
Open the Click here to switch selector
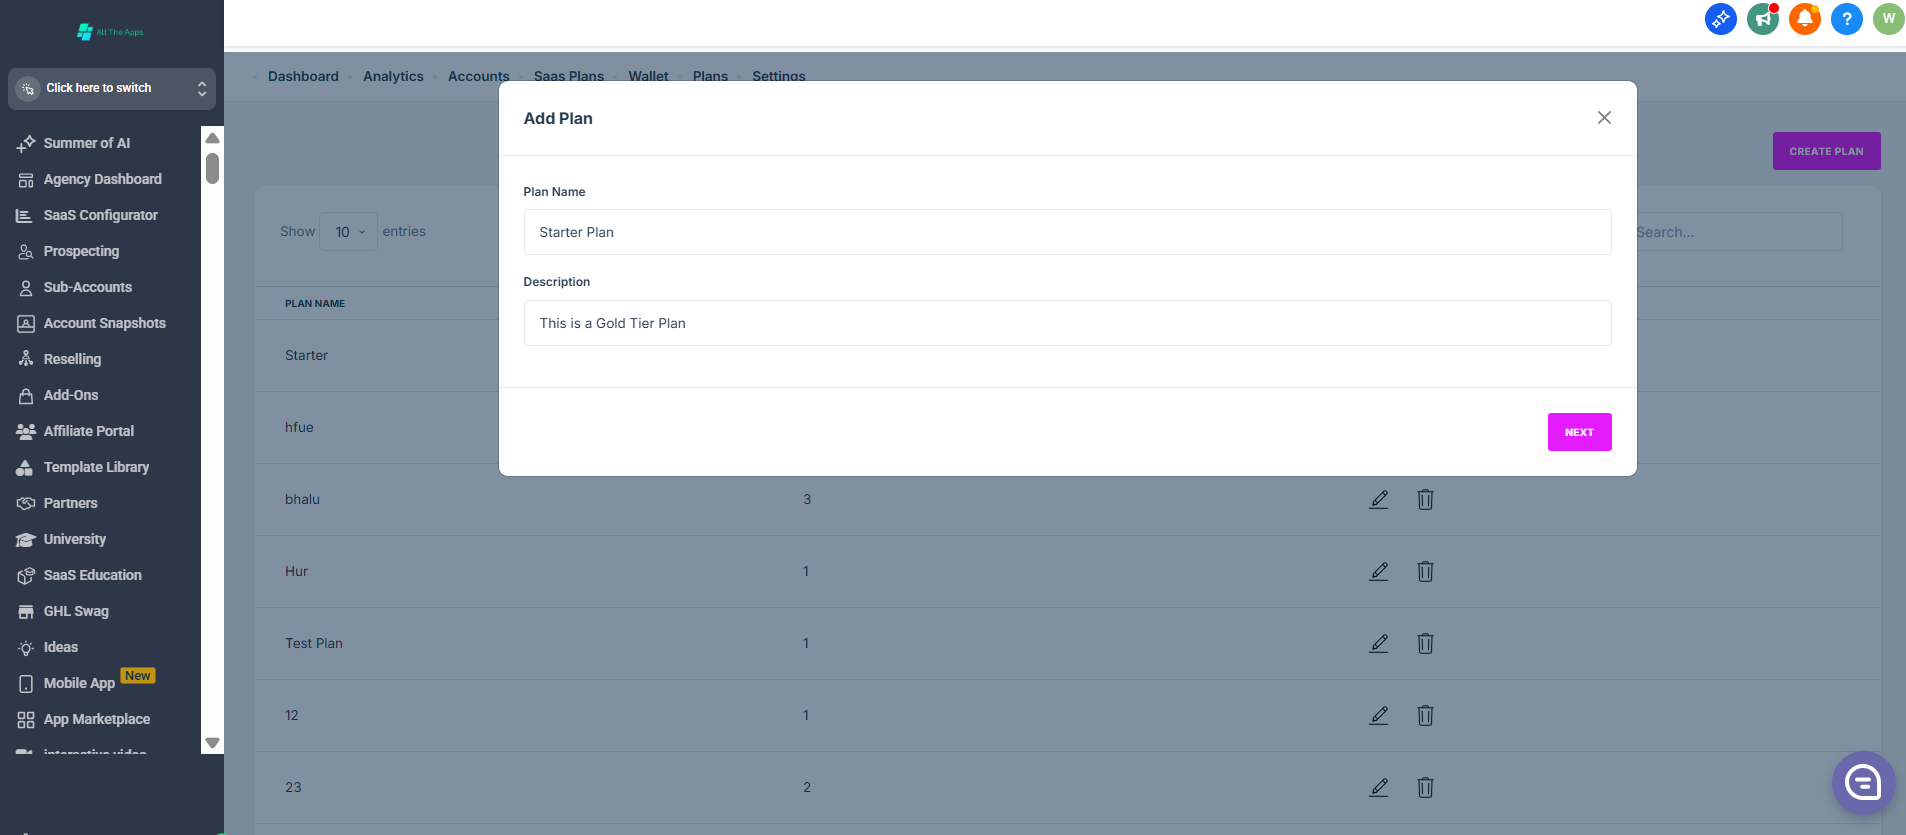click(x=112, y=88)
